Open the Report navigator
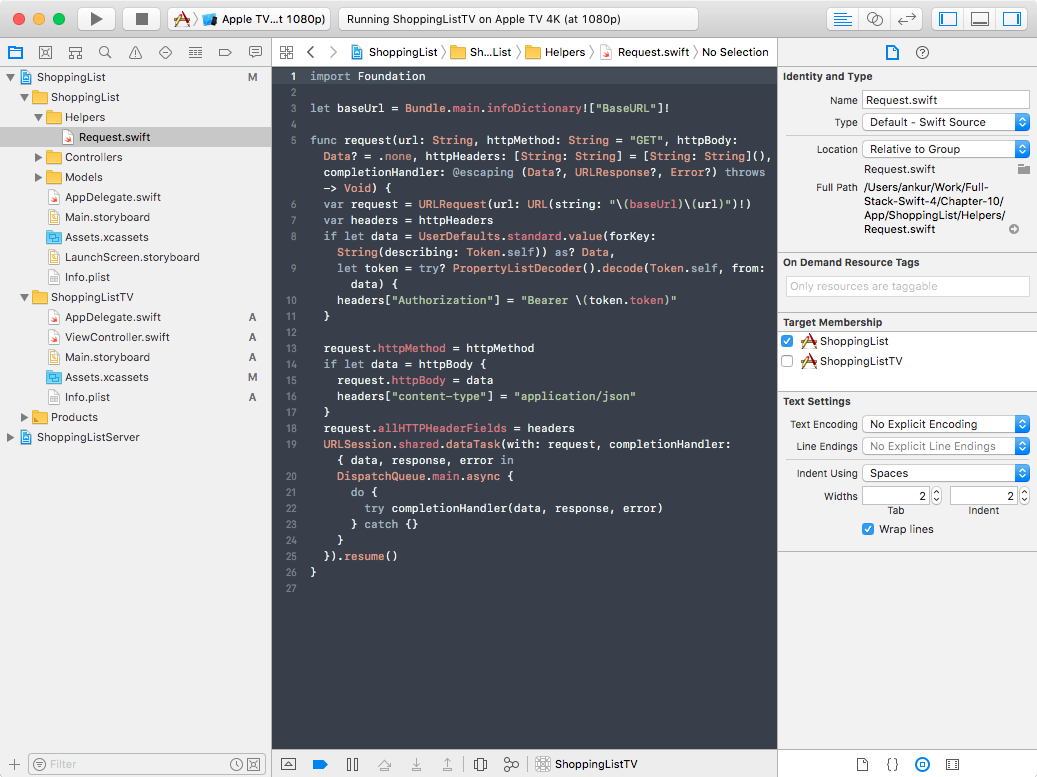Screen dimensions: 1037x777 (255, 52)
